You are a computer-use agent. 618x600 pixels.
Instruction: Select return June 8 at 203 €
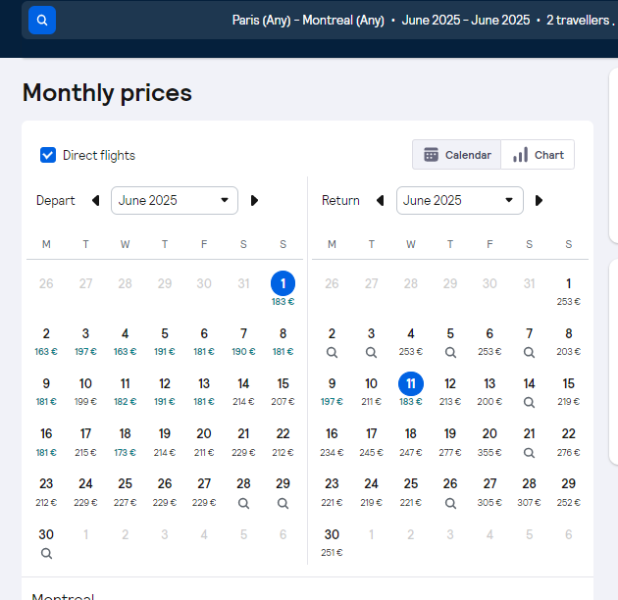click(x=569, y=341)
